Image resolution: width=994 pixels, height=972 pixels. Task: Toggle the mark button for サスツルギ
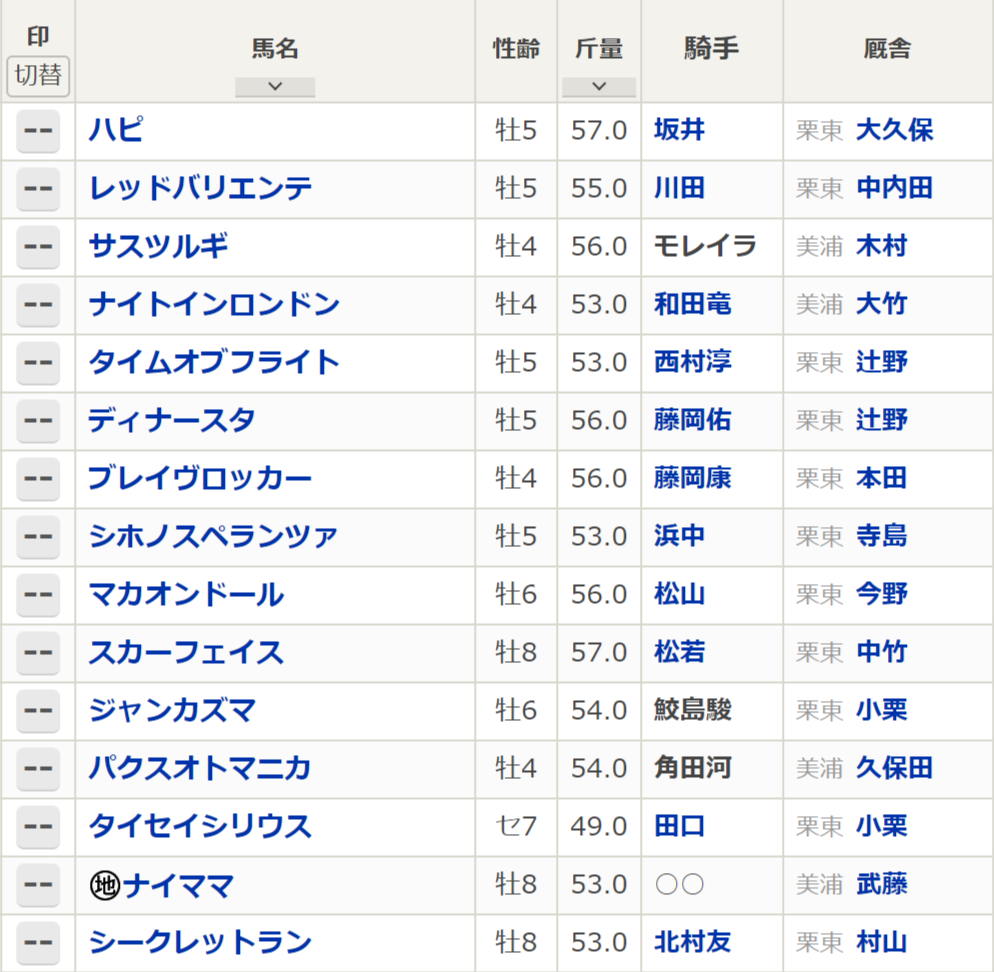point(38,247)
